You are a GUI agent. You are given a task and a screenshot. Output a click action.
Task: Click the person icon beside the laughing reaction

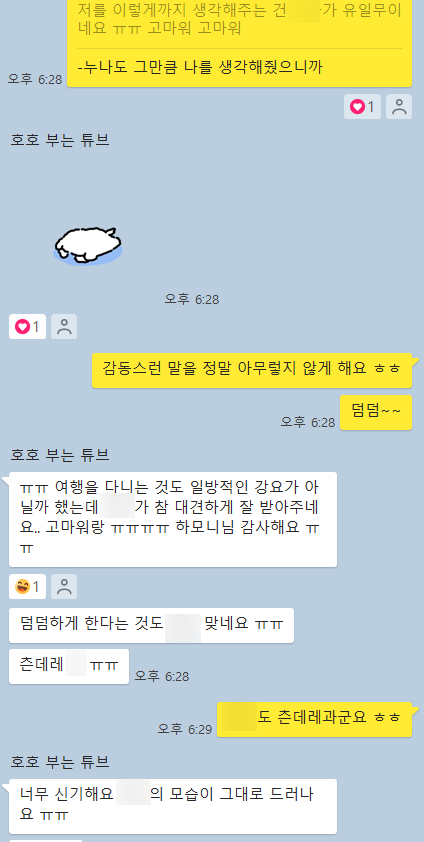pyautogui.click(x=64, y=586)
